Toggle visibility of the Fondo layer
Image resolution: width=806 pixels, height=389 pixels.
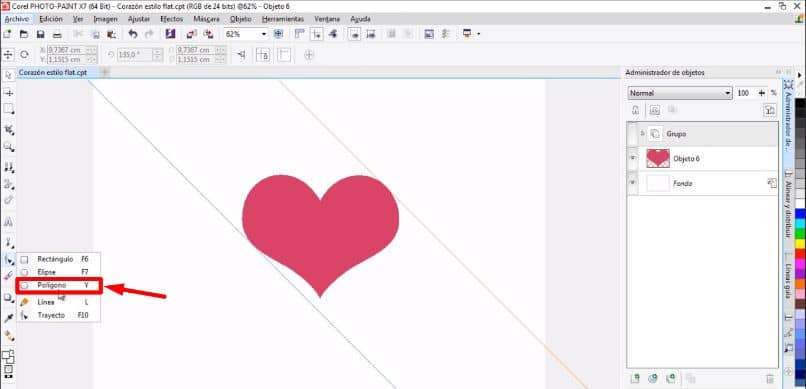click(x=633, y=183)
